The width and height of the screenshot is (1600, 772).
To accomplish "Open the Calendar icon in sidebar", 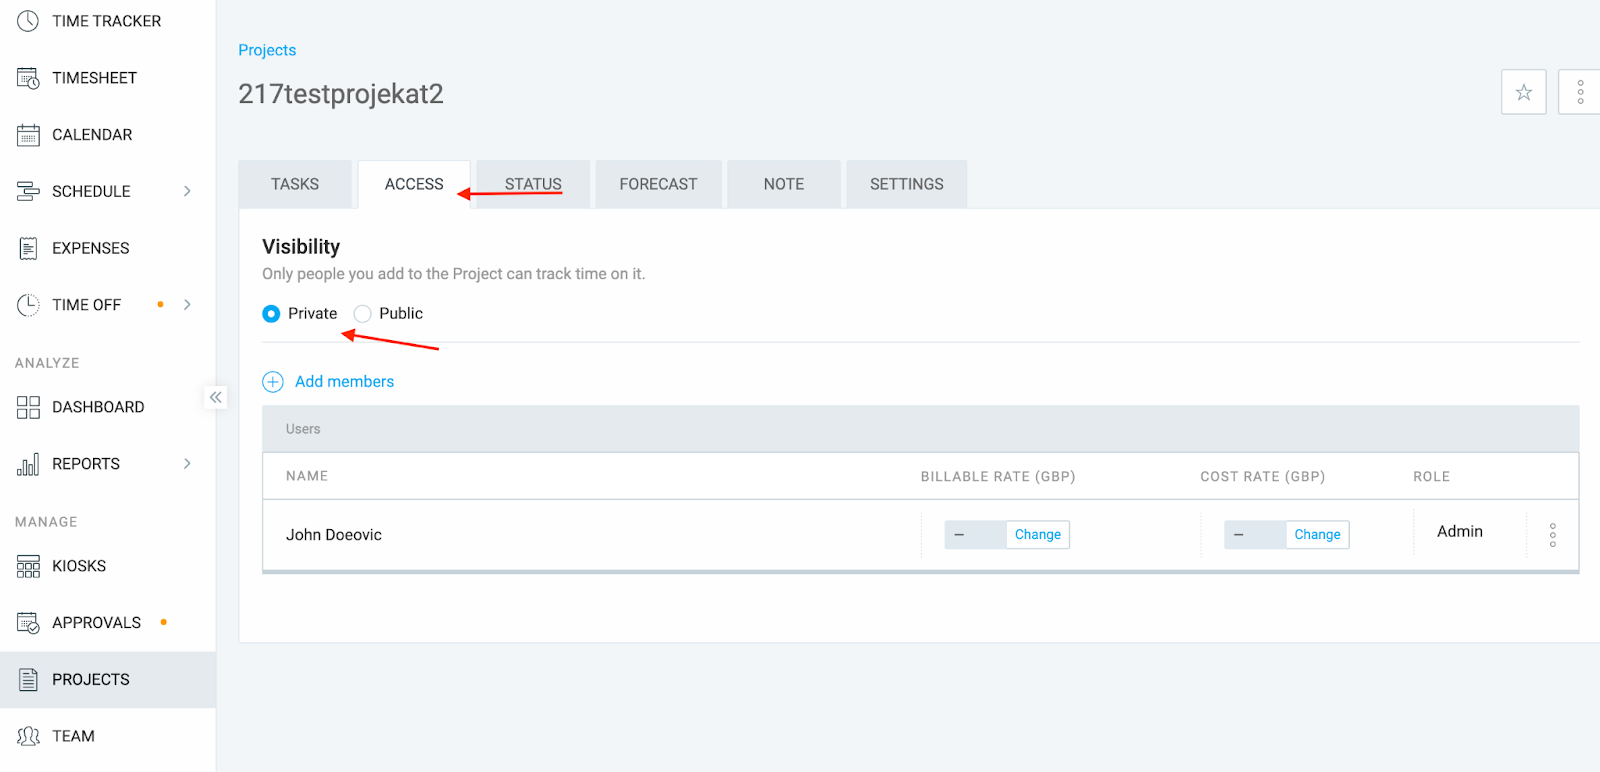I will [28, 135].
